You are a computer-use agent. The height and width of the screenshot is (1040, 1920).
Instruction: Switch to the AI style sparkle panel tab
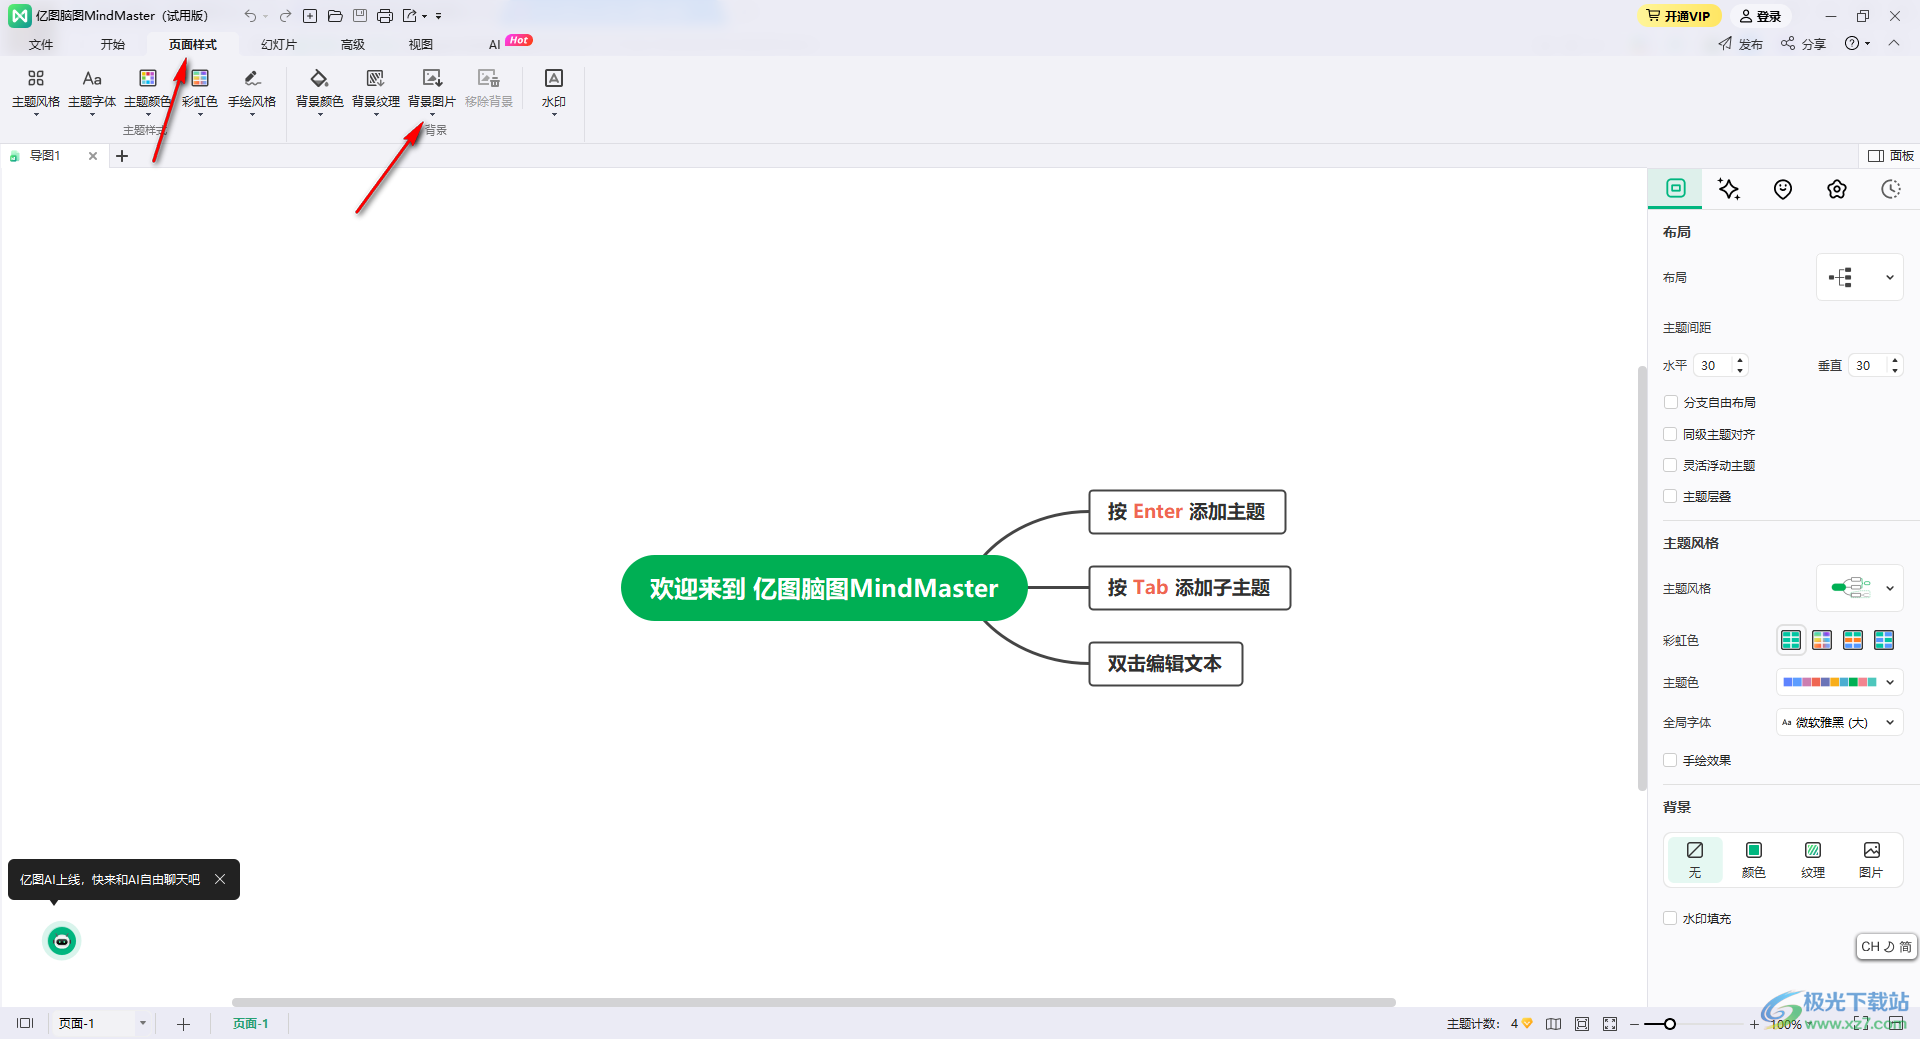pyautogui.click(x=1729, y=189)
